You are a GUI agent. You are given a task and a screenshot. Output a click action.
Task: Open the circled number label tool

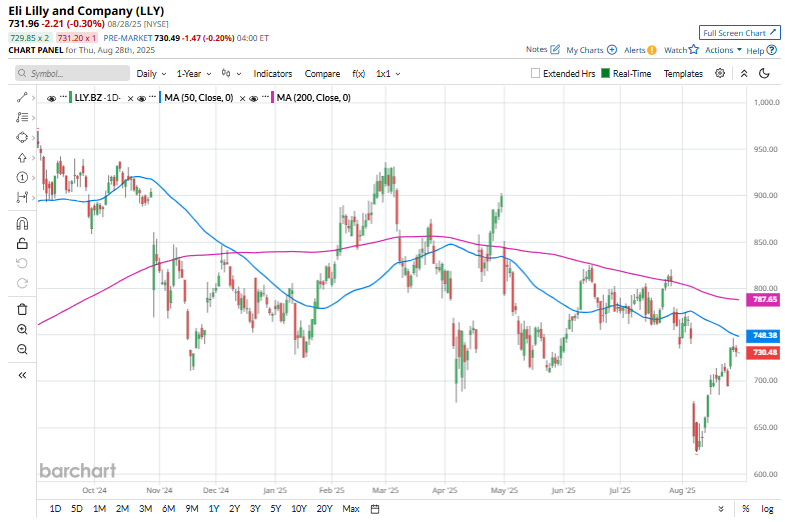[x=22, y=178]
